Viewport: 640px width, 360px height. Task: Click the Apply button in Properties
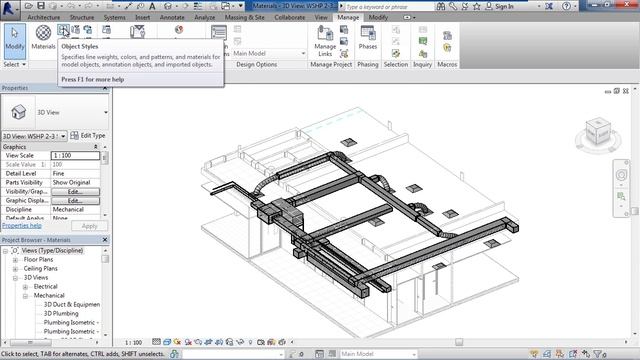coord(89,226)
